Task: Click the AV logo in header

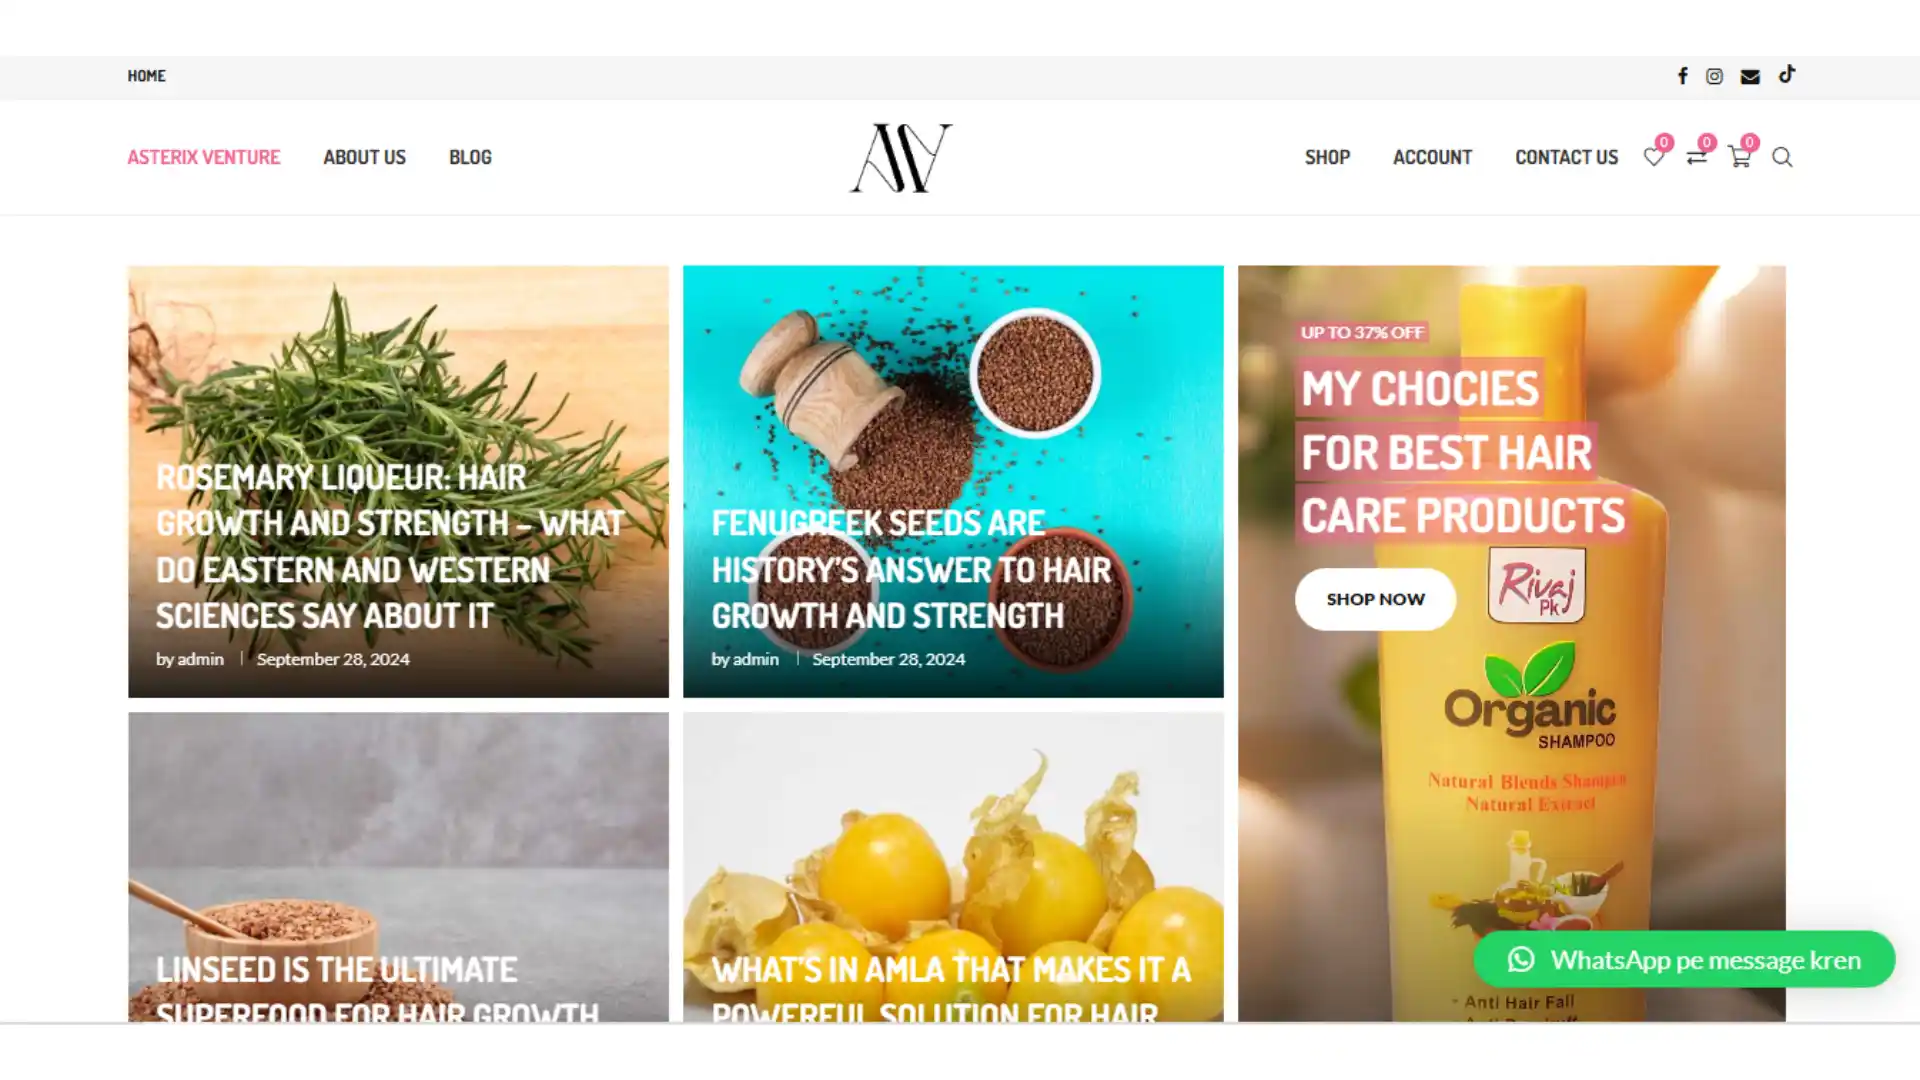Action: (901, 158)
